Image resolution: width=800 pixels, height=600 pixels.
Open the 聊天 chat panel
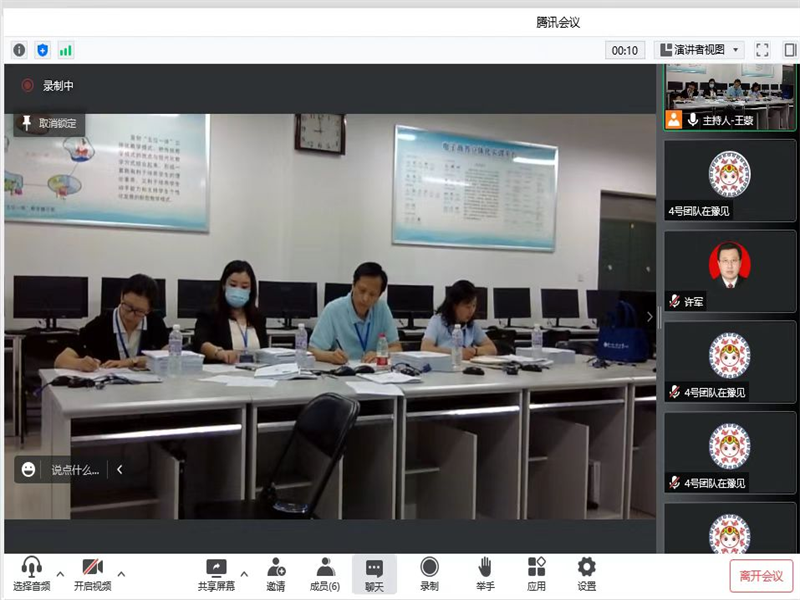[374, 574]
